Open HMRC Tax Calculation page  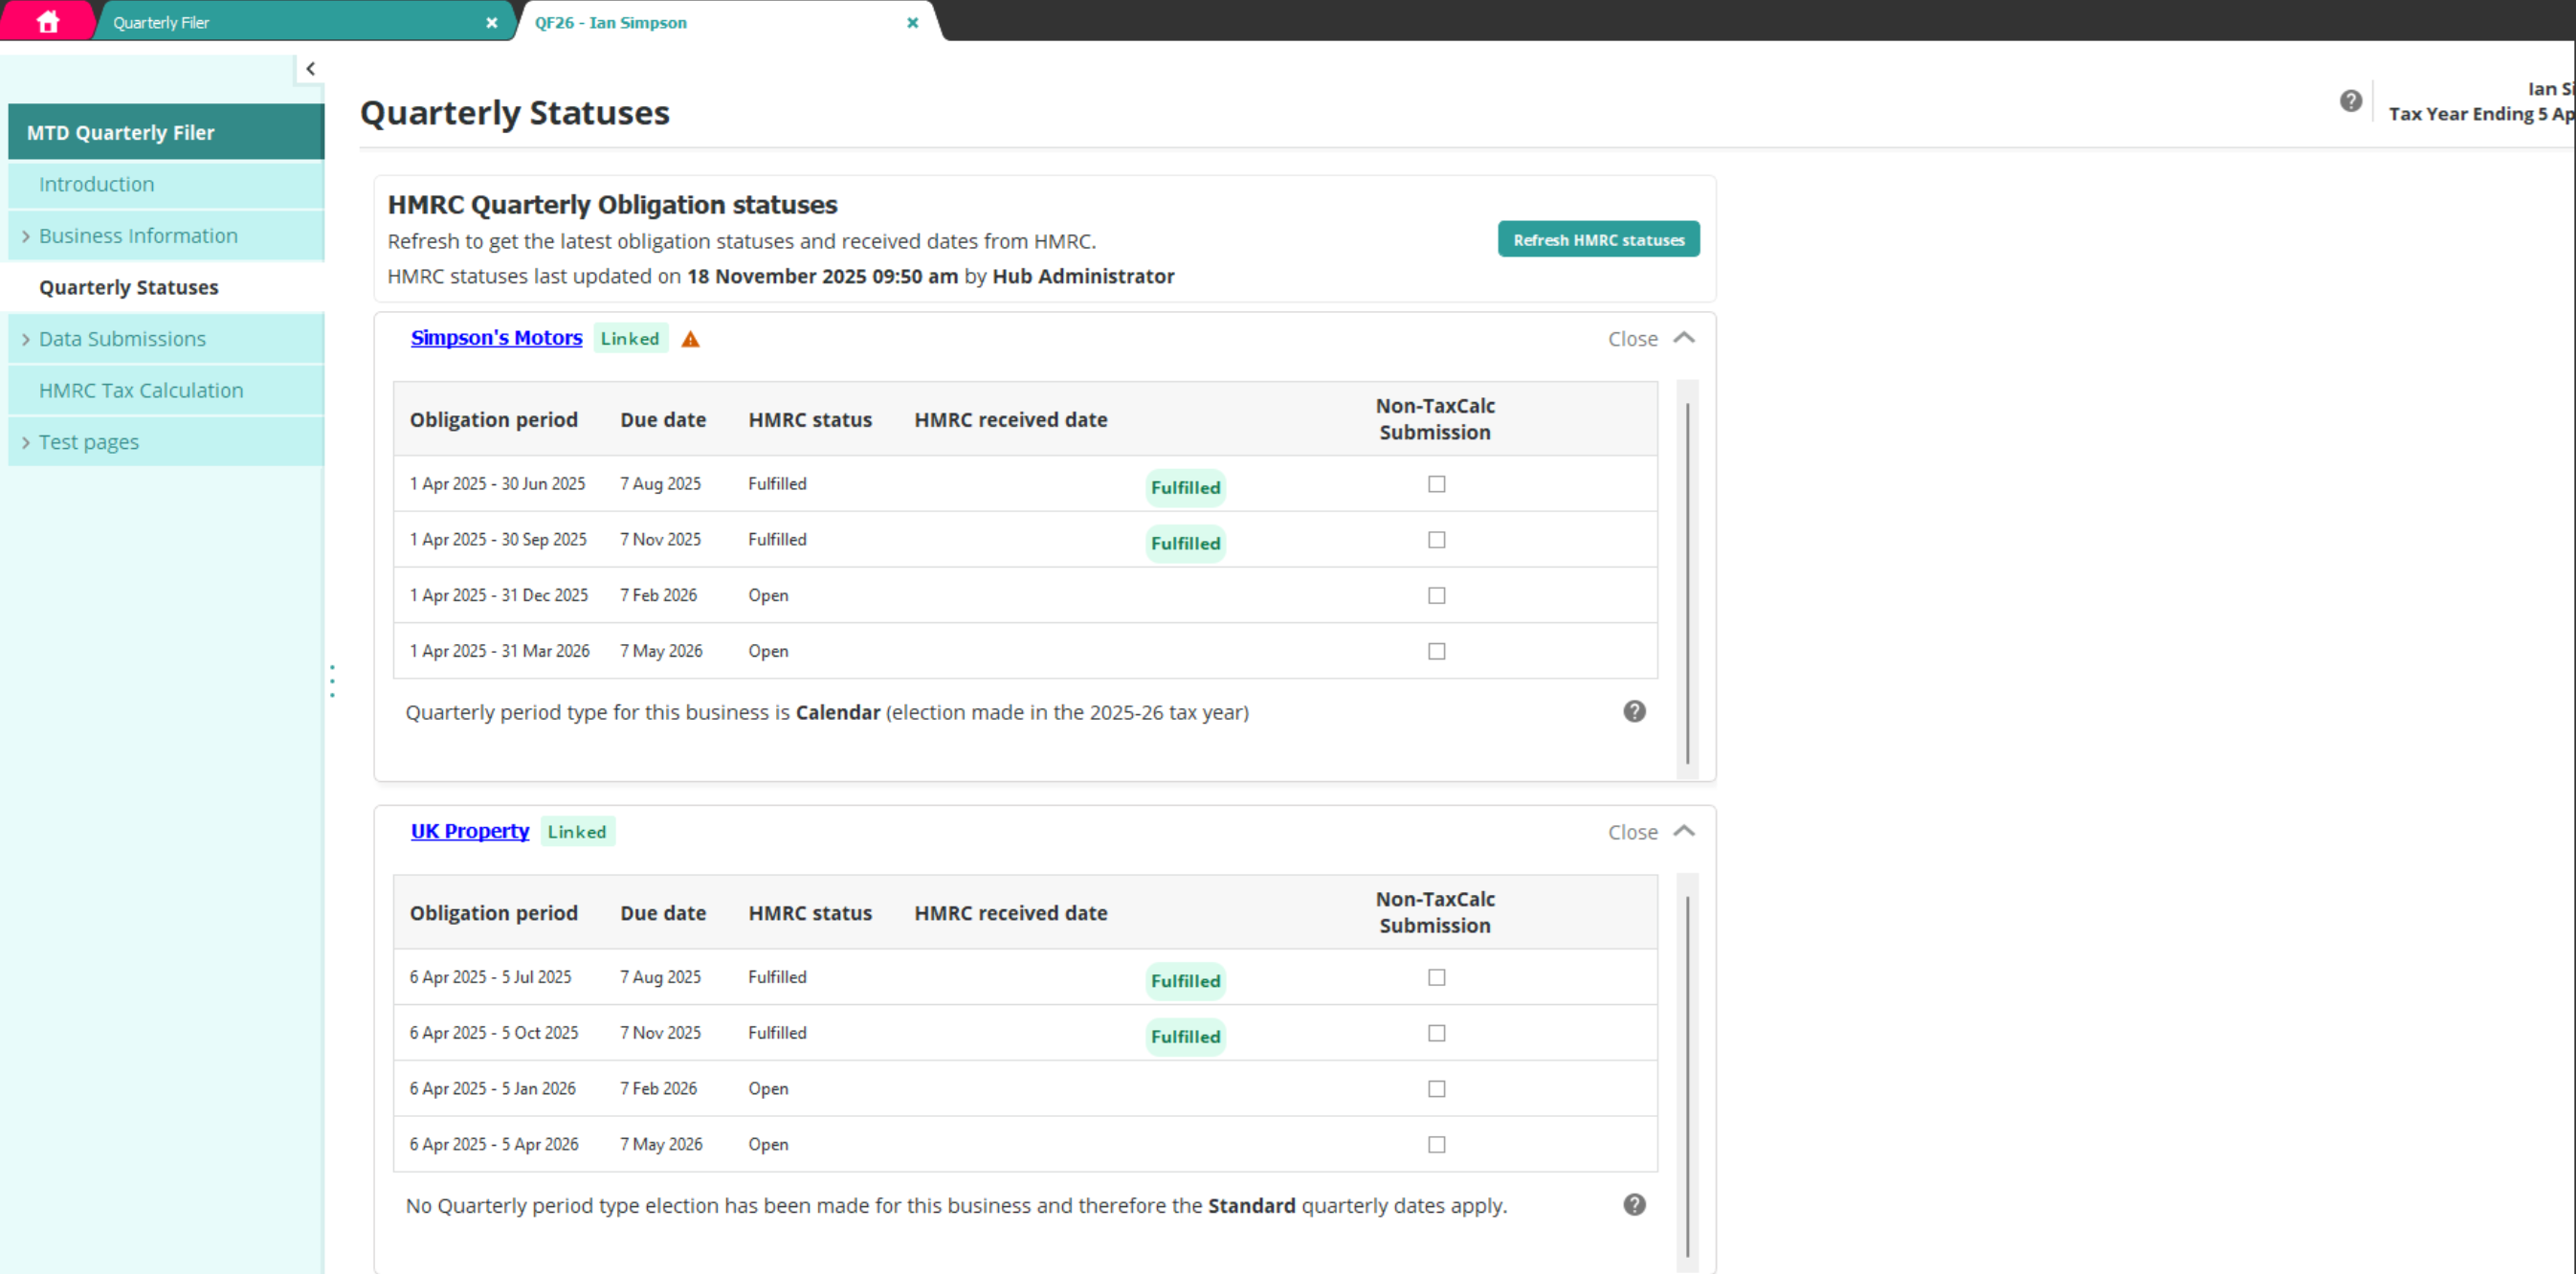166,390
